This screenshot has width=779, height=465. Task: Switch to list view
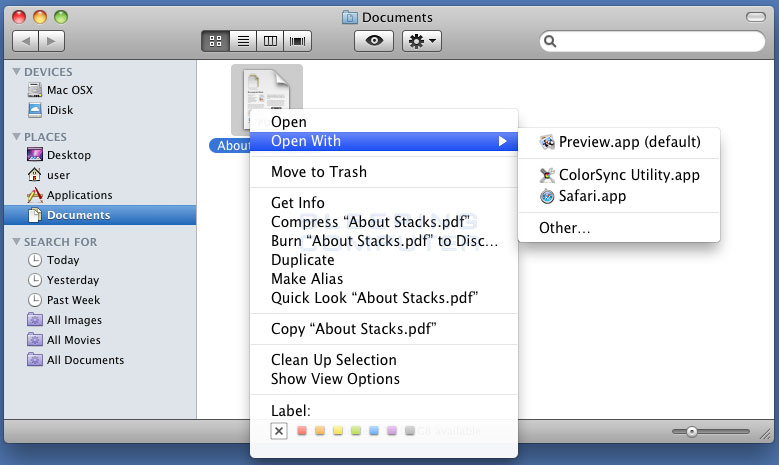[243, 41]
